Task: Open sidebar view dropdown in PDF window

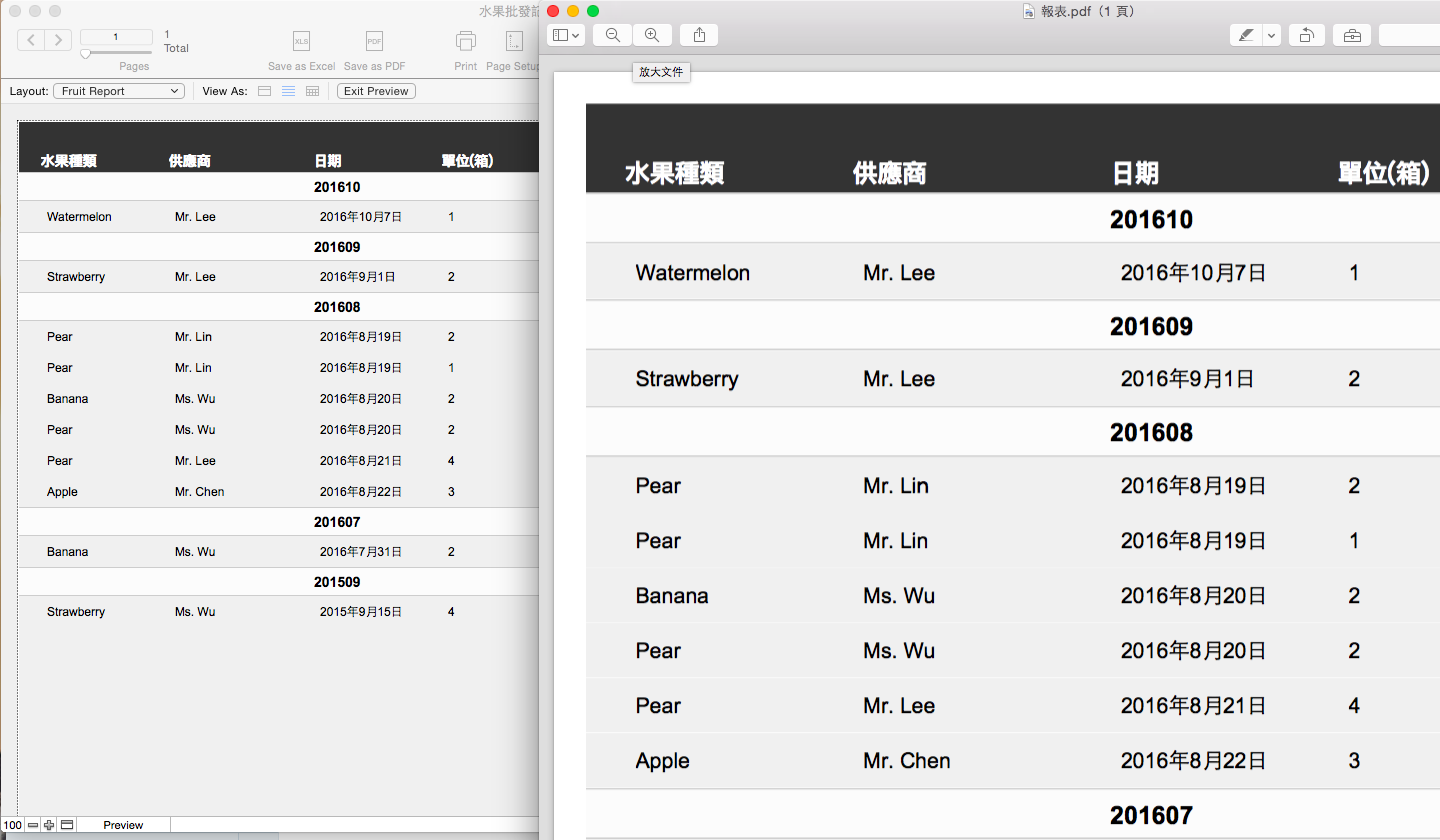Action: [566, 35]
